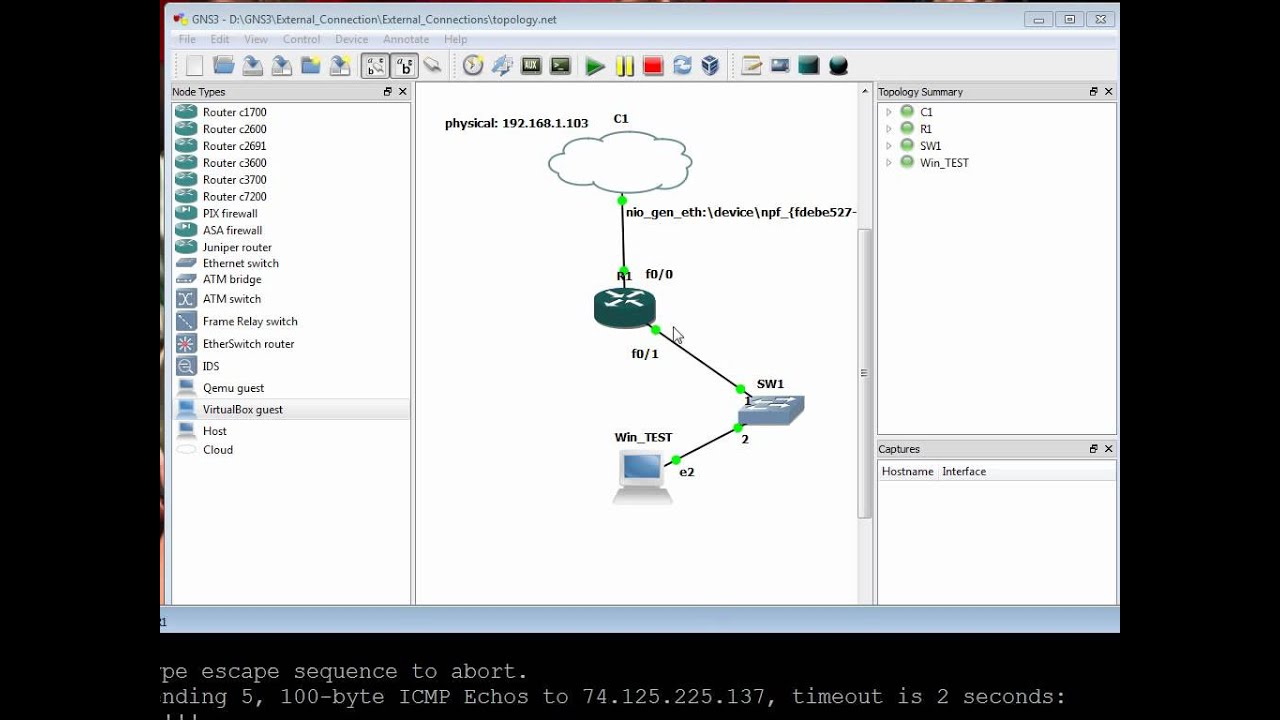Select ASA firewall node type
This screenshot has height=720, width=1280.
pos(291,230)
